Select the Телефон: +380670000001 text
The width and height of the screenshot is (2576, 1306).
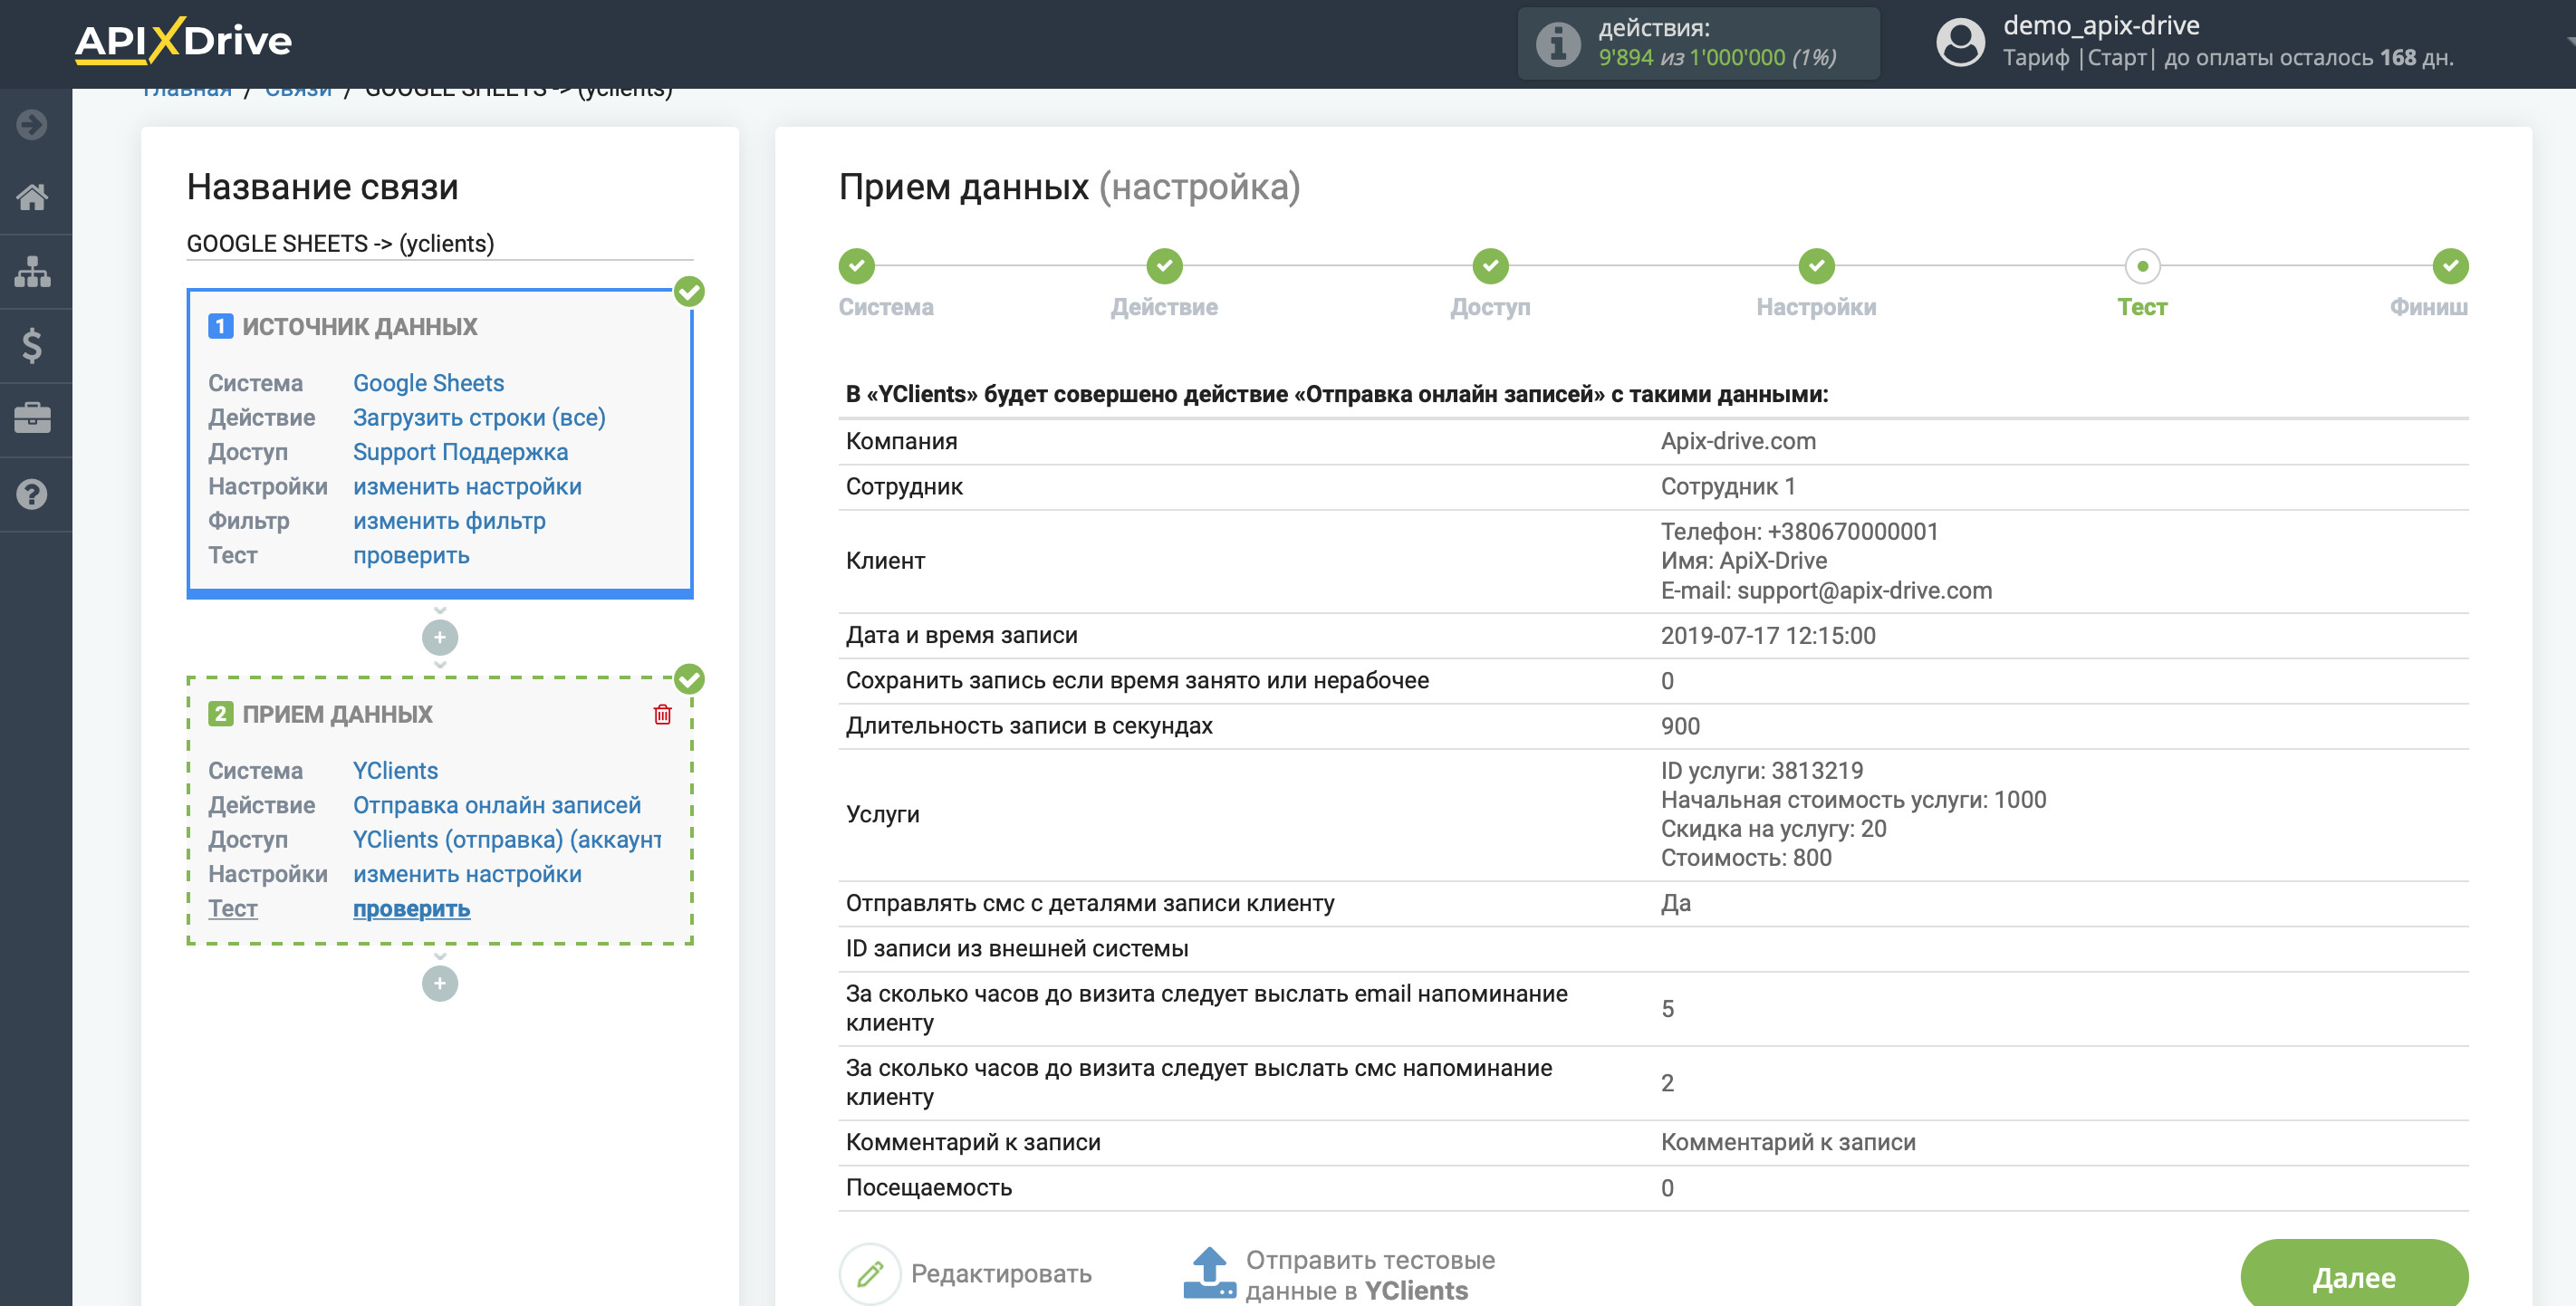point(1799,531)
